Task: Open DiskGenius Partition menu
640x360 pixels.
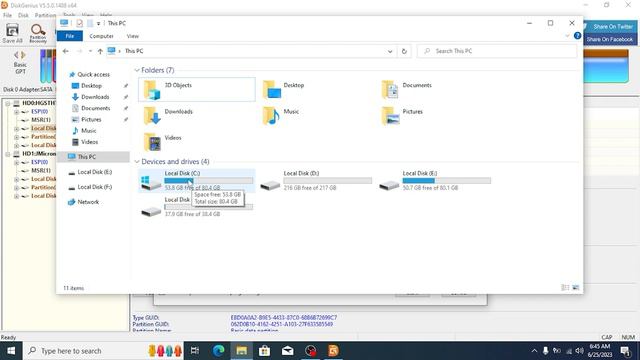Action: [45, 15]
